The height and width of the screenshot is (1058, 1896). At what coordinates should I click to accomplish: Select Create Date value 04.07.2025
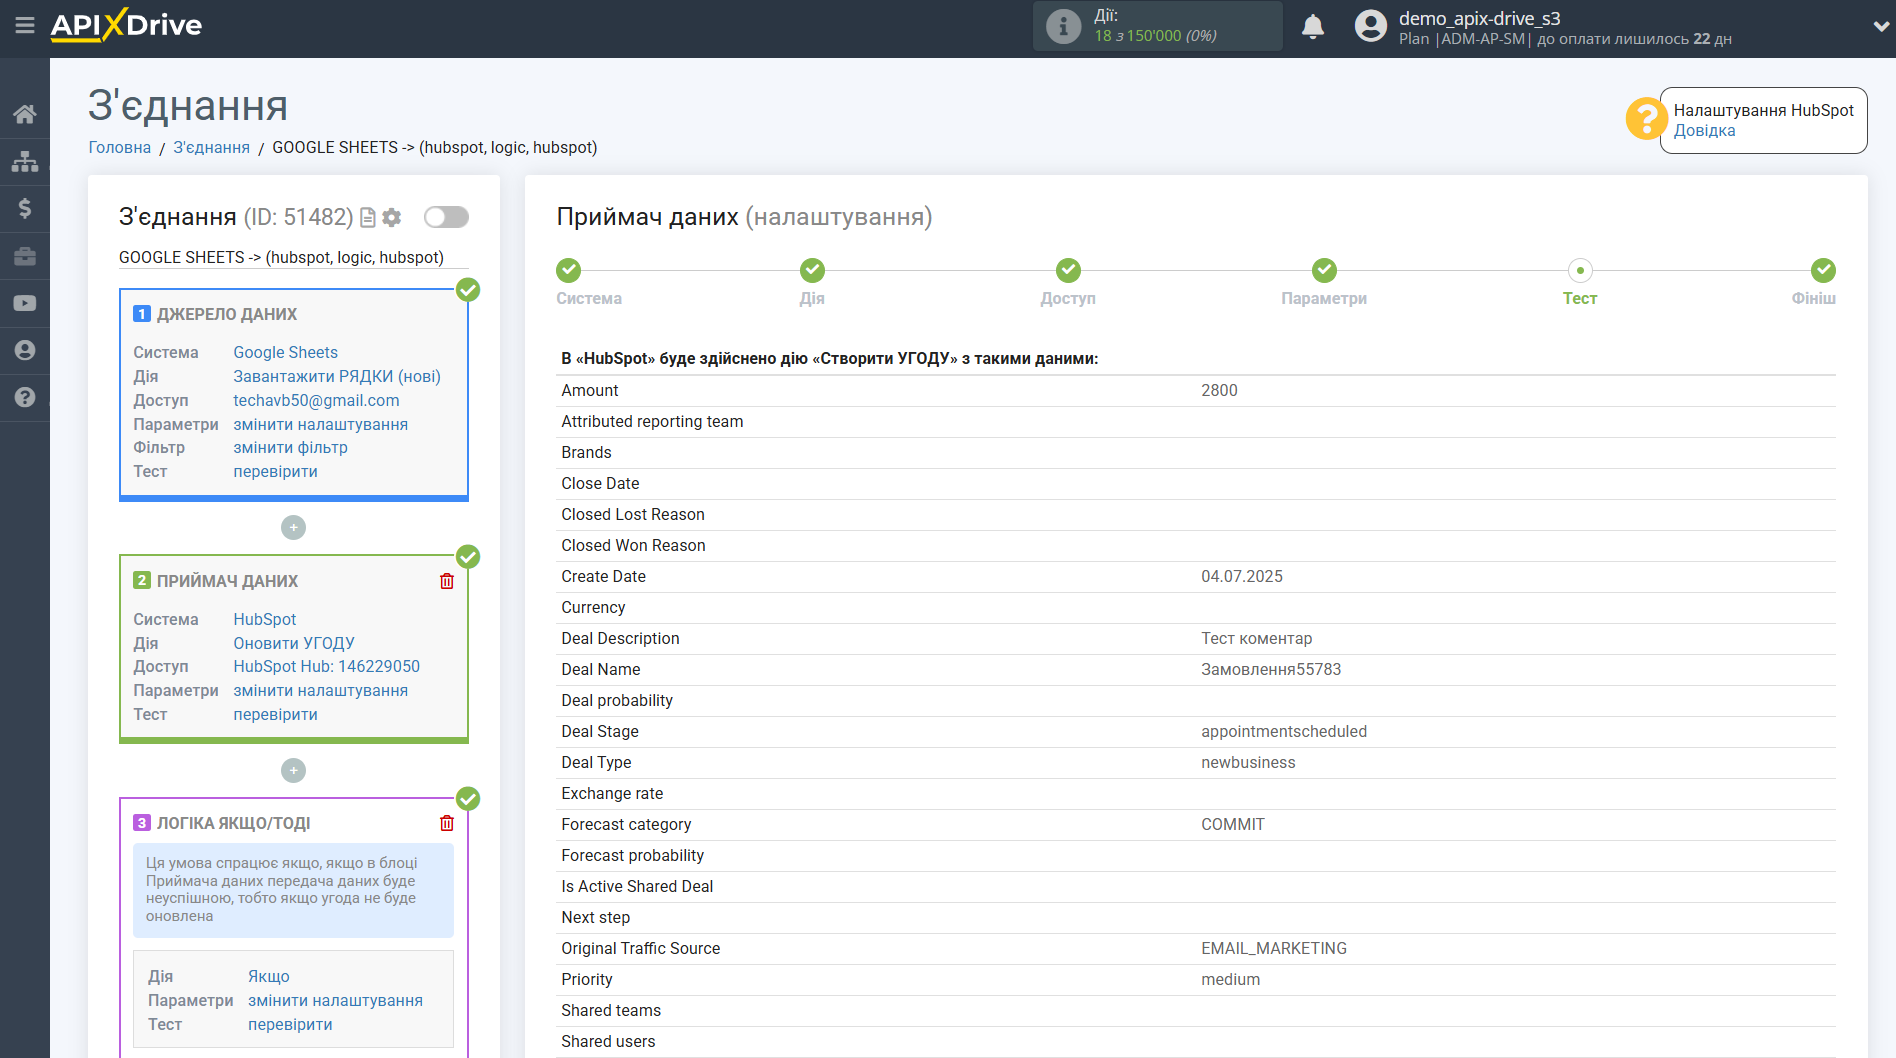1242,576
